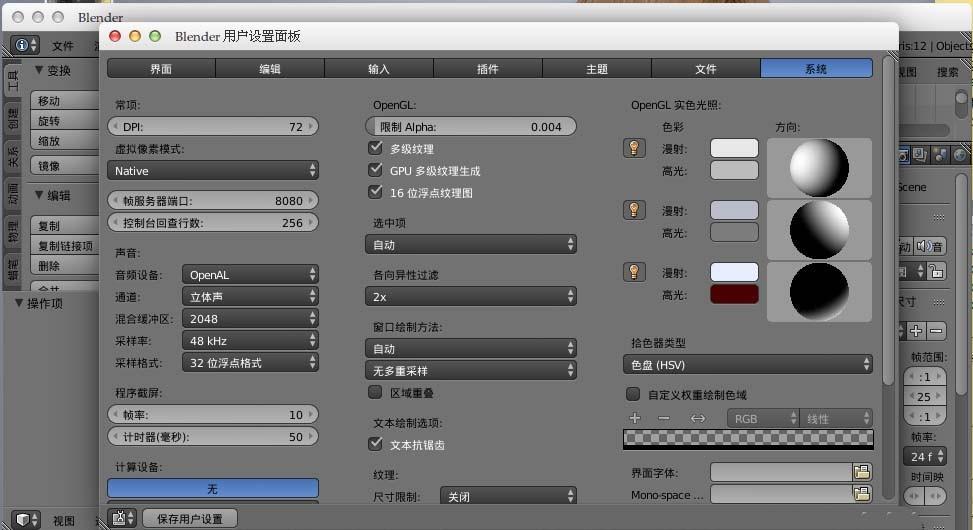Image resolution: width=973 pixels, height=530 pixels.
Task: Toggle the second OpenGL light bulb icon
Action: click(x=634, y=210)
